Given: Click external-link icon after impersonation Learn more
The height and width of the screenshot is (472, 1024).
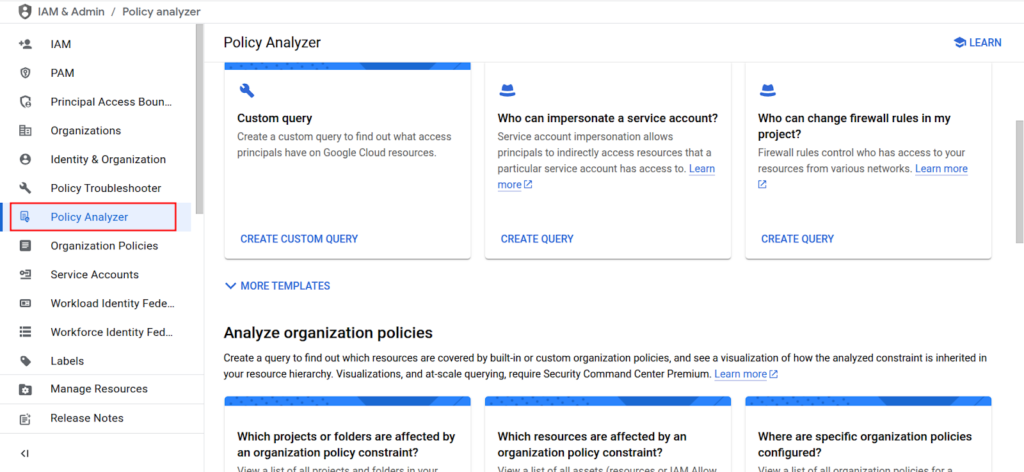Looking at the screenshot, I should (x=528, y=185).
